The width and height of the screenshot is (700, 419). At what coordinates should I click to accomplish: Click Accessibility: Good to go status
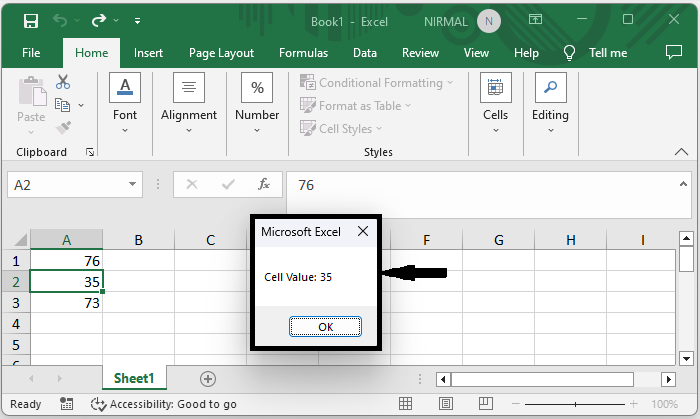163,404
